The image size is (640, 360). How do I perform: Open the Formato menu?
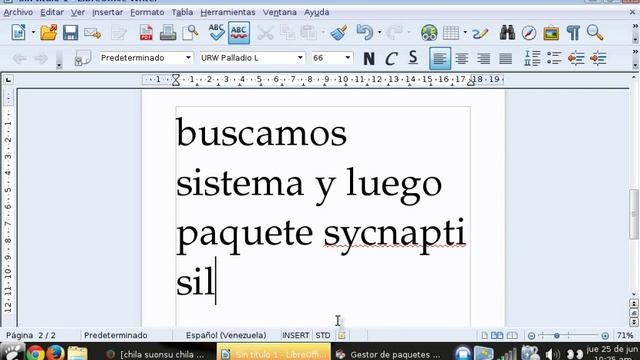click(x=147, y=12)
